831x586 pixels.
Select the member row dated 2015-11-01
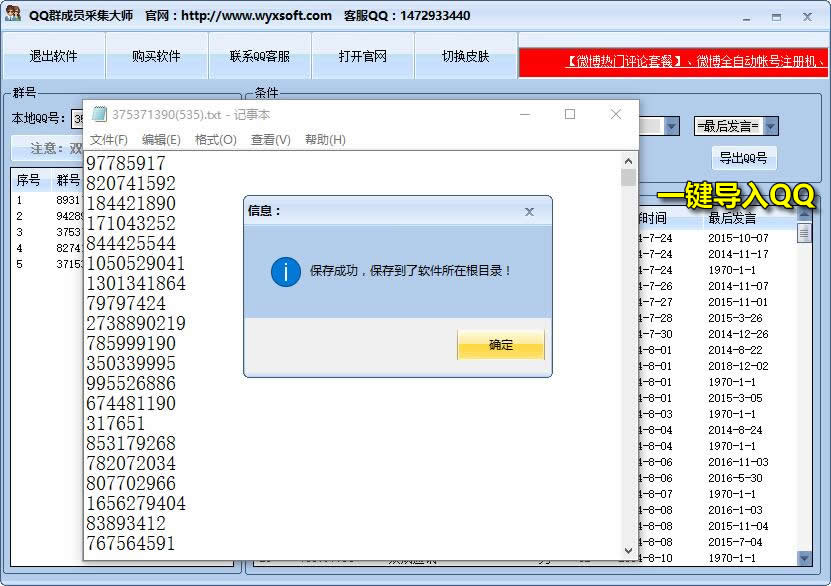[x=717, y=302]
